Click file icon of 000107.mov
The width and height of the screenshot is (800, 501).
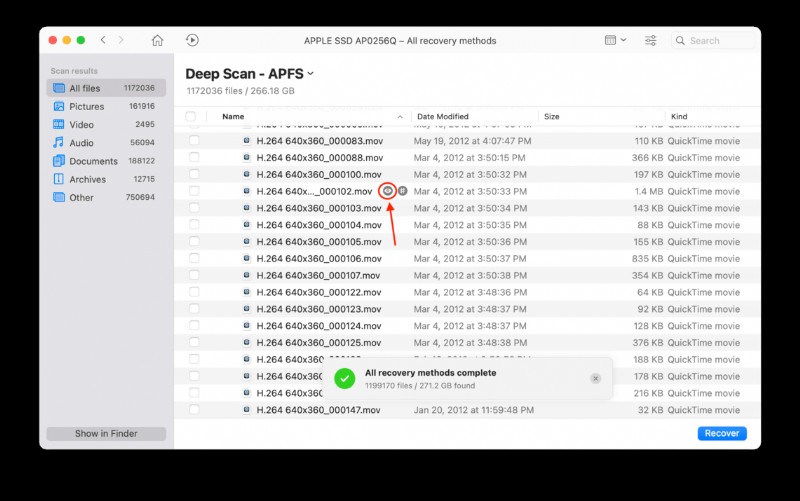[x=246, y=275]
